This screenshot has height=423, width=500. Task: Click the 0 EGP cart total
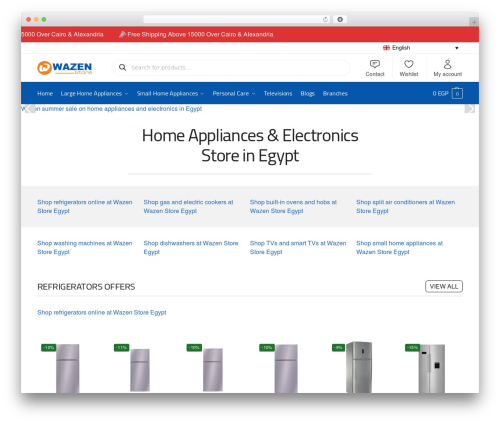point(440,94)
